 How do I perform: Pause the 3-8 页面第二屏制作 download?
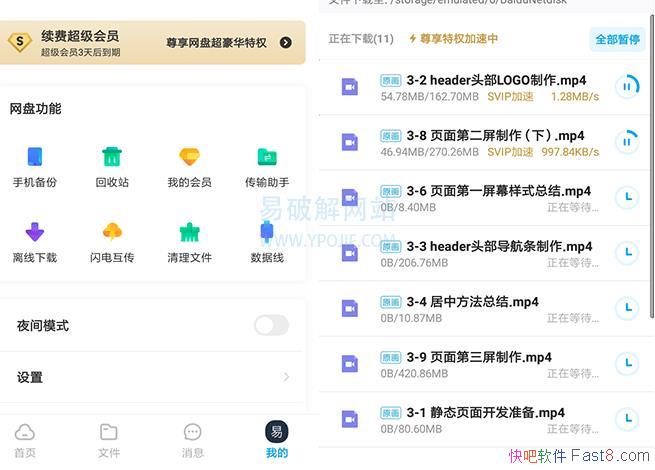[627, 142]
